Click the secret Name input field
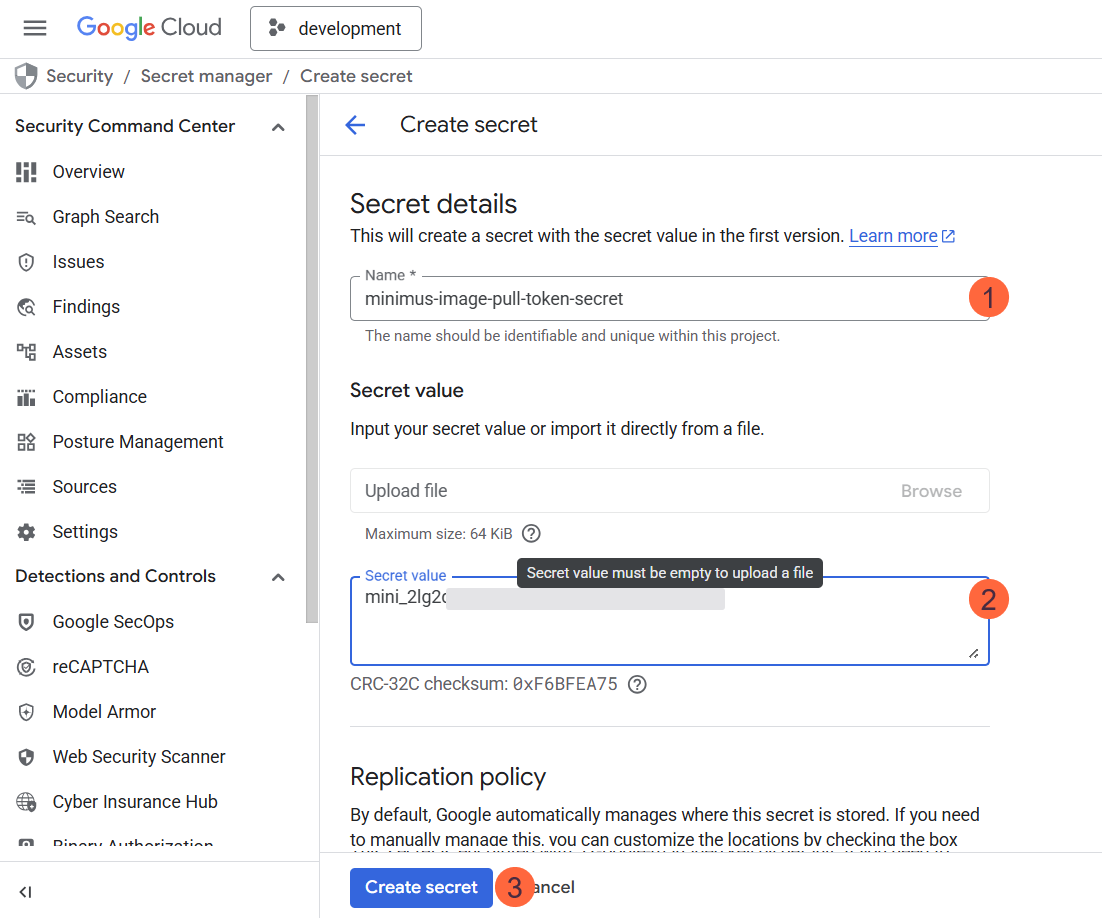1102x918 pixels. pyautogui.click(x=600, y=298)
